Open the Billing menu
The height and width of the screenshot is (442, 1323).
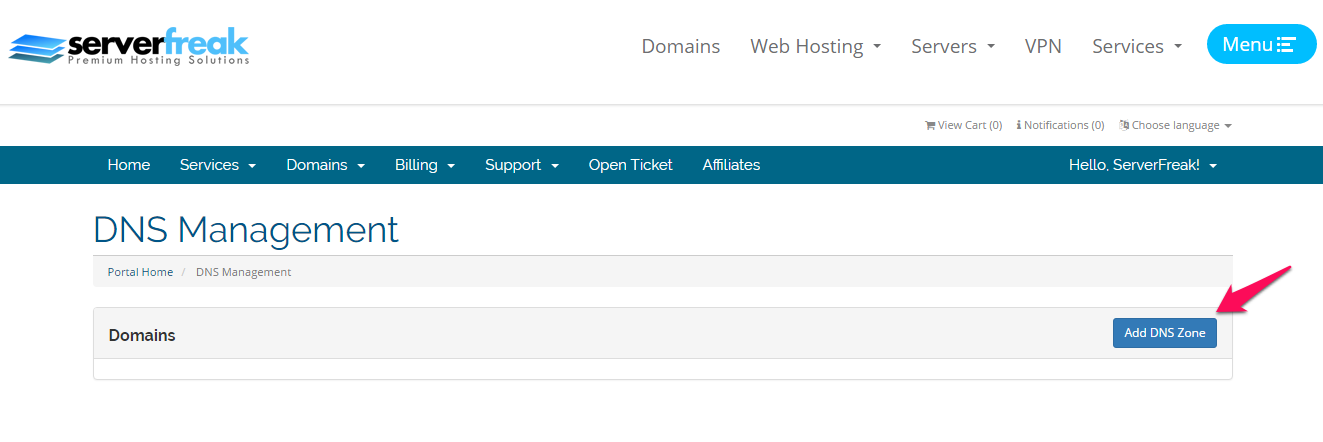pyautogui.click(x=425, y=165)
